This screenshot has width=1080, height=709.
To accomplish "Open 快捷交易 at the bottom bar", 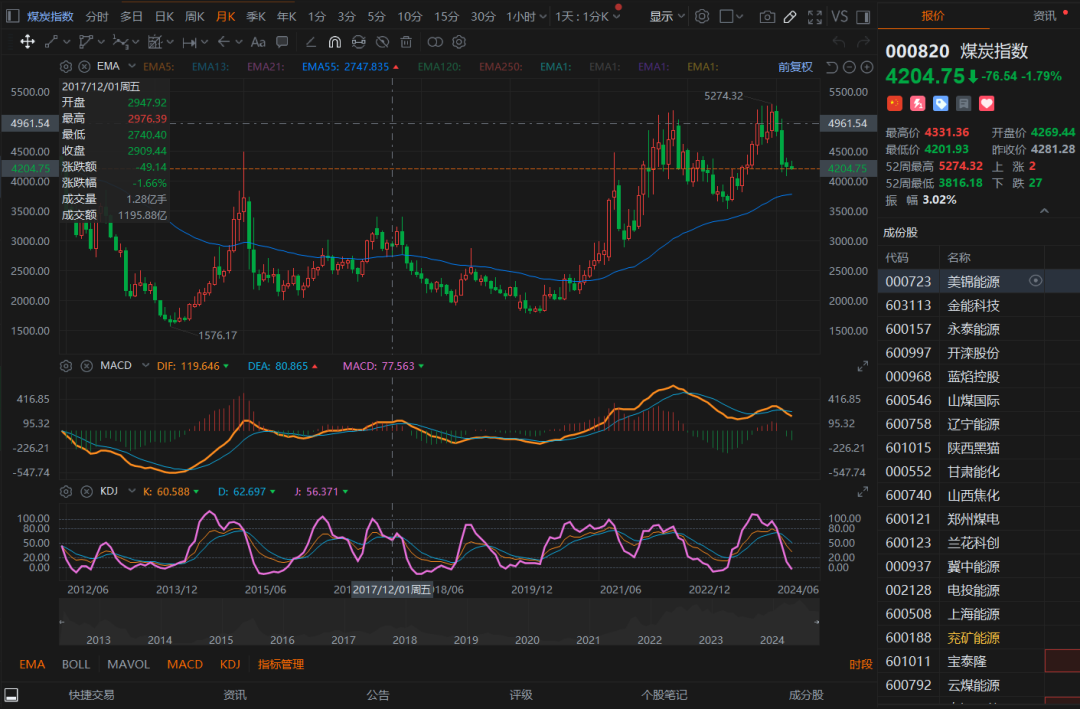I will click(x=91, y=695).
